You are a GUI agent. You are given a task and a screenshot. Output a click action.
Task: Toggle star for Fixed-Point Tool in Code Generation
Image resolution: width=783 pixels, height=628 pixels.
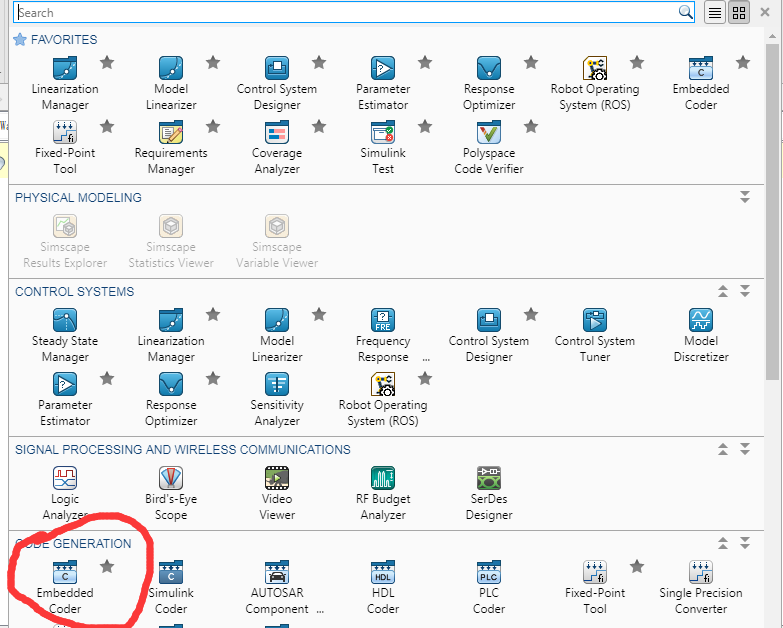point(637,567)
